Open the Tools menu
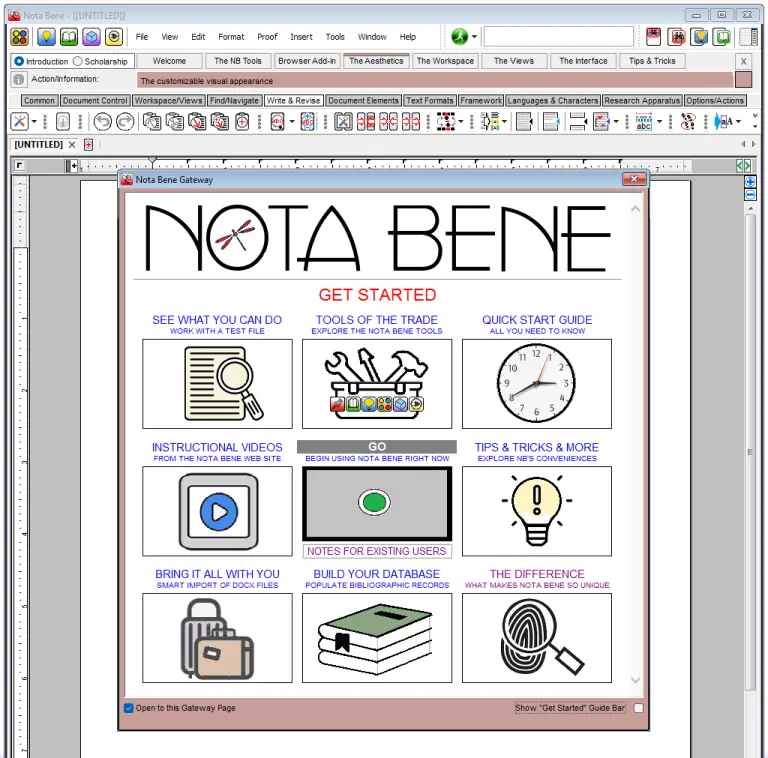This screenshot has width=768, height=758. coord(335,37)
